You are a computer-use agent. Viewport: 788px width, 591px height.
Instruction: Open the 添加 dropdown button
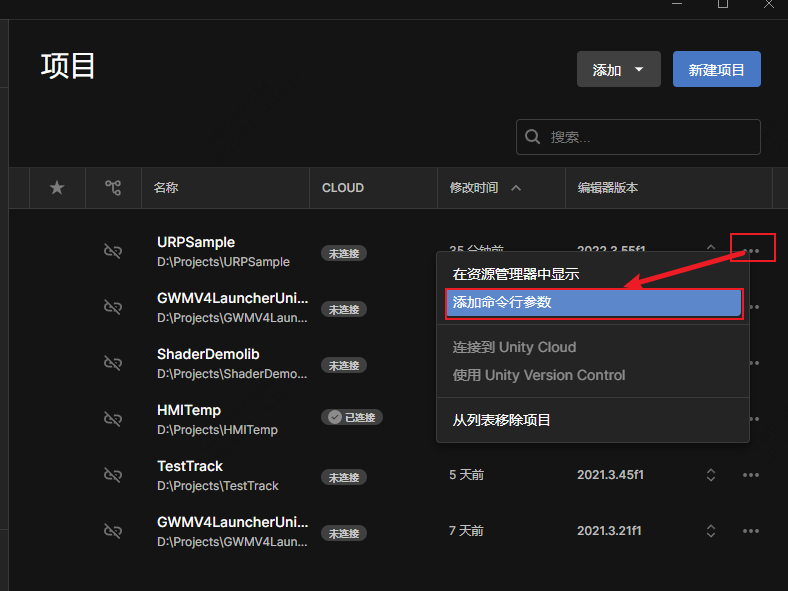[618, 70]
